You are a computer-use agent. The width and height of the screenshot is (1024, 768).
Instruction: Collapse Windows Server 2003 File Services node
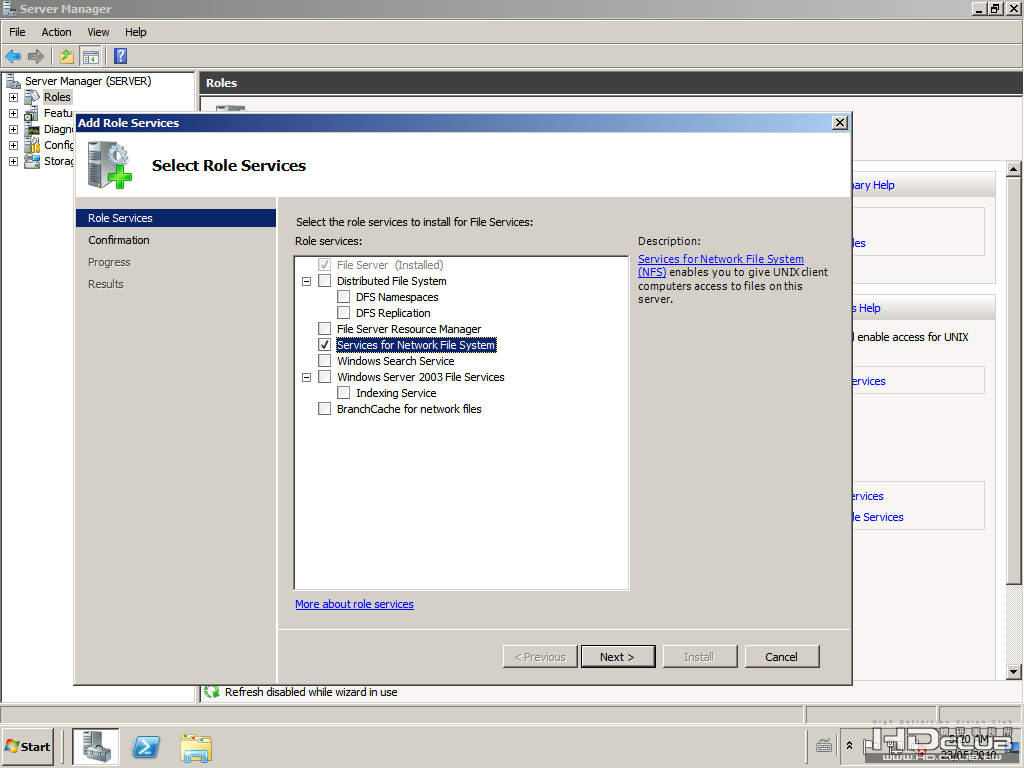[306, 377]
